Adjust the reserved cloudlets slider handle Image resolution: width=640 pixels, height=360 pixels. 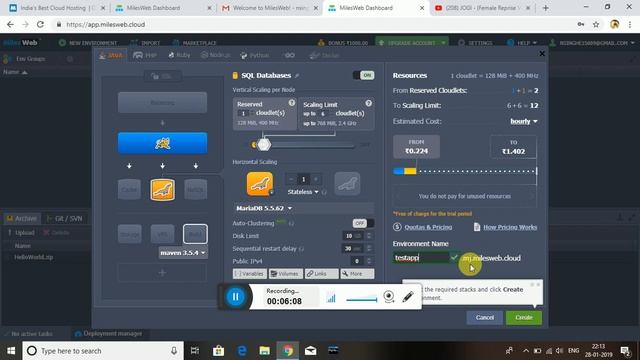coord(264,144)
